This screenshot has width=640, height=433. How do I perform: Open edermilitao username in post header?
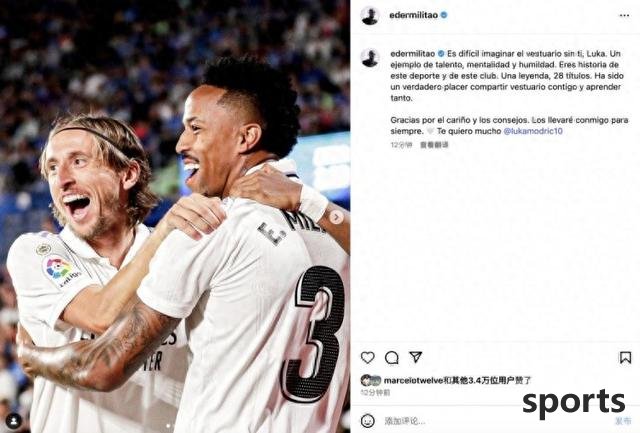pyautogui.click(x=413, y=15)
